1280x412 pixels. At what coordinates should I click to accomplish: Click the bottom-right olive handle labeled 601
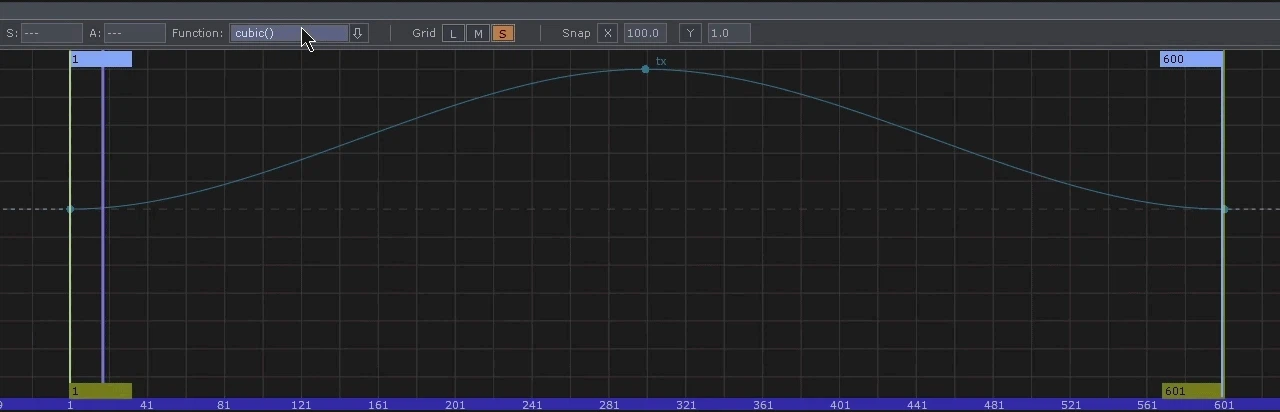pyautogui.click(x=1192, y=390)
